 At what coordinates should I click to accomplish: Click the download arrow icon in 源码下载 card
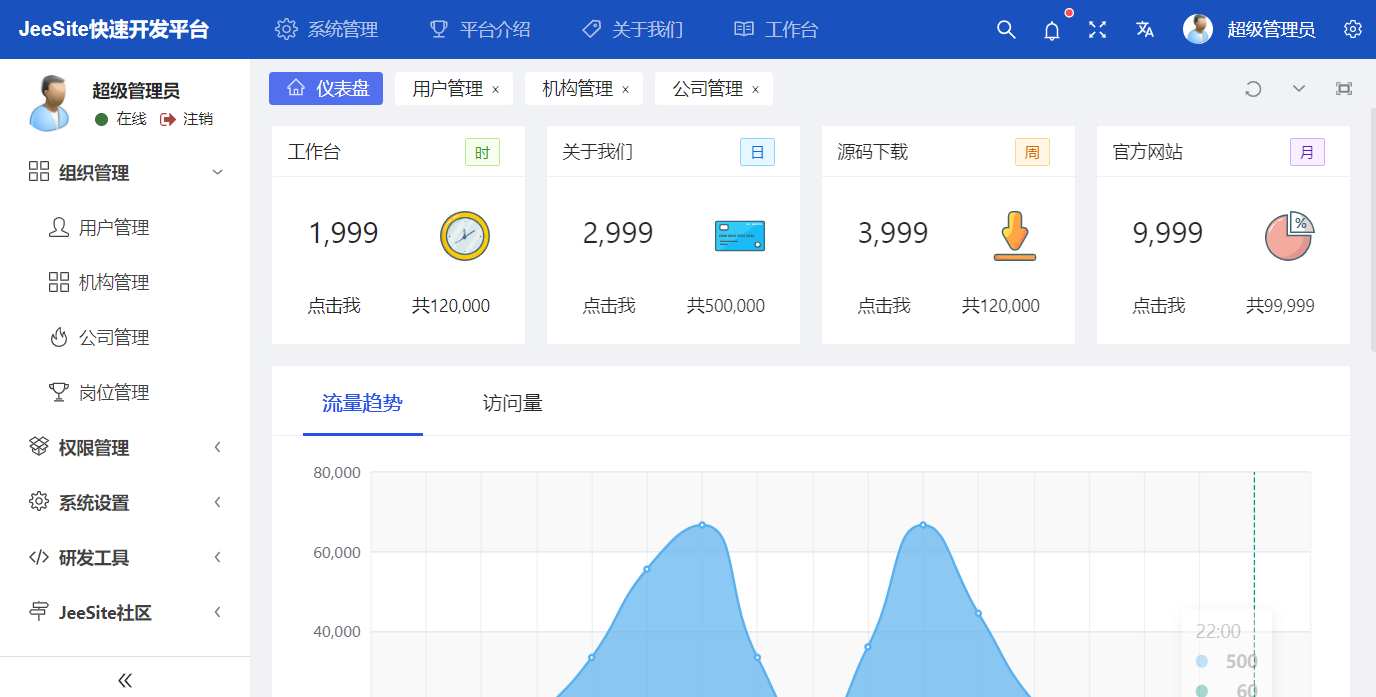tap(1015, 236)
